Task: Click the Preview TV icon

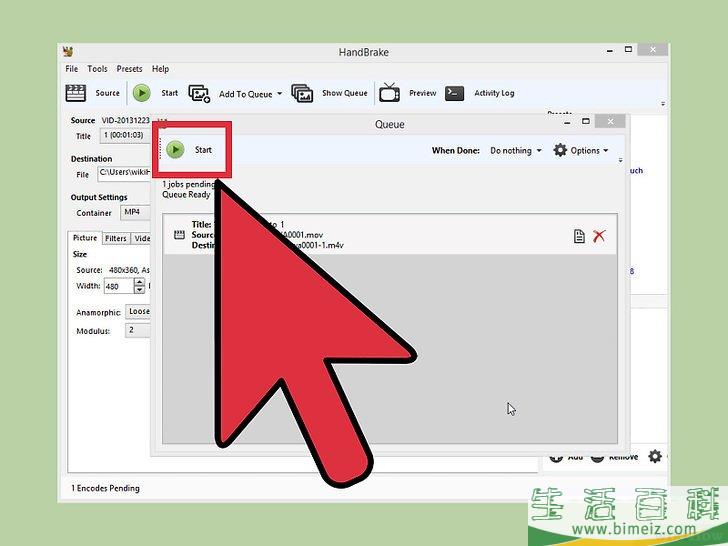Action: (x=389, y=92)
